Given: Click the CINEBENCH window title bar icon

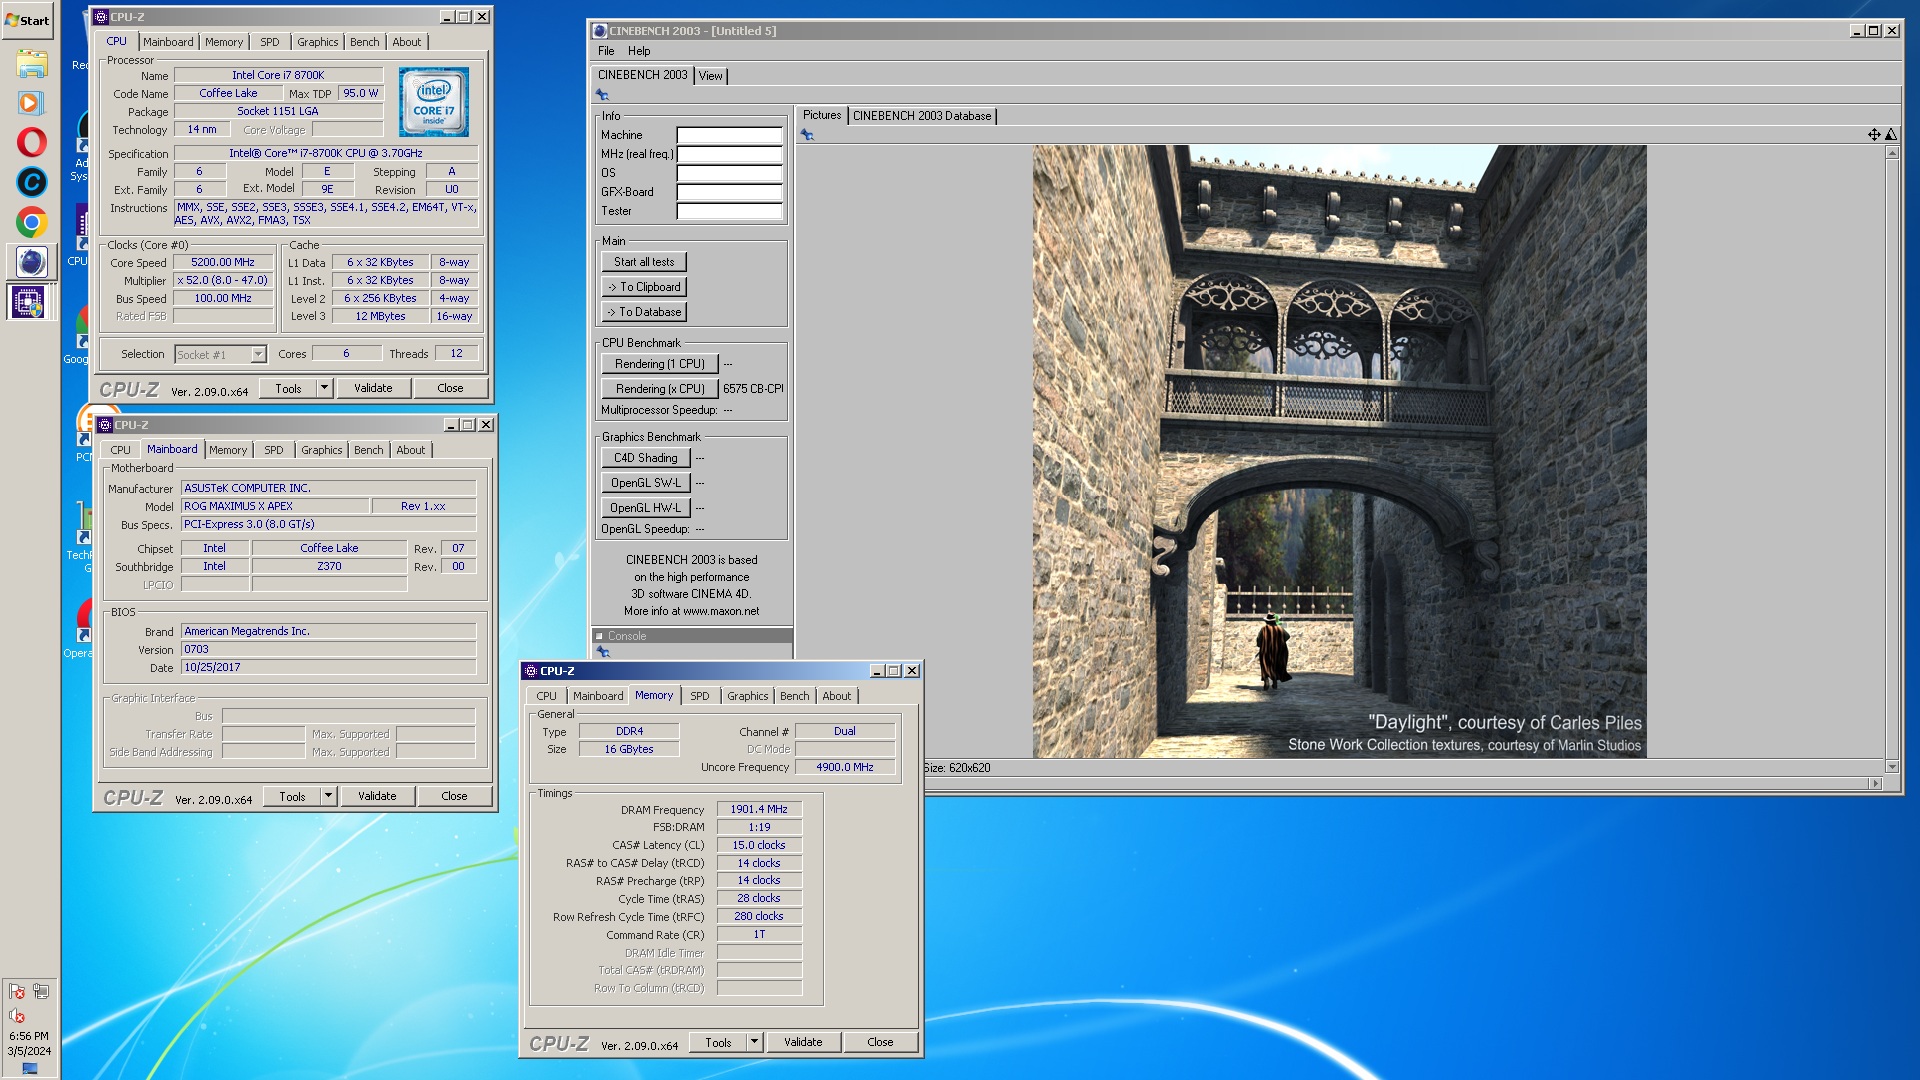Looking at the screenshot, I should (x=600, y=31).
